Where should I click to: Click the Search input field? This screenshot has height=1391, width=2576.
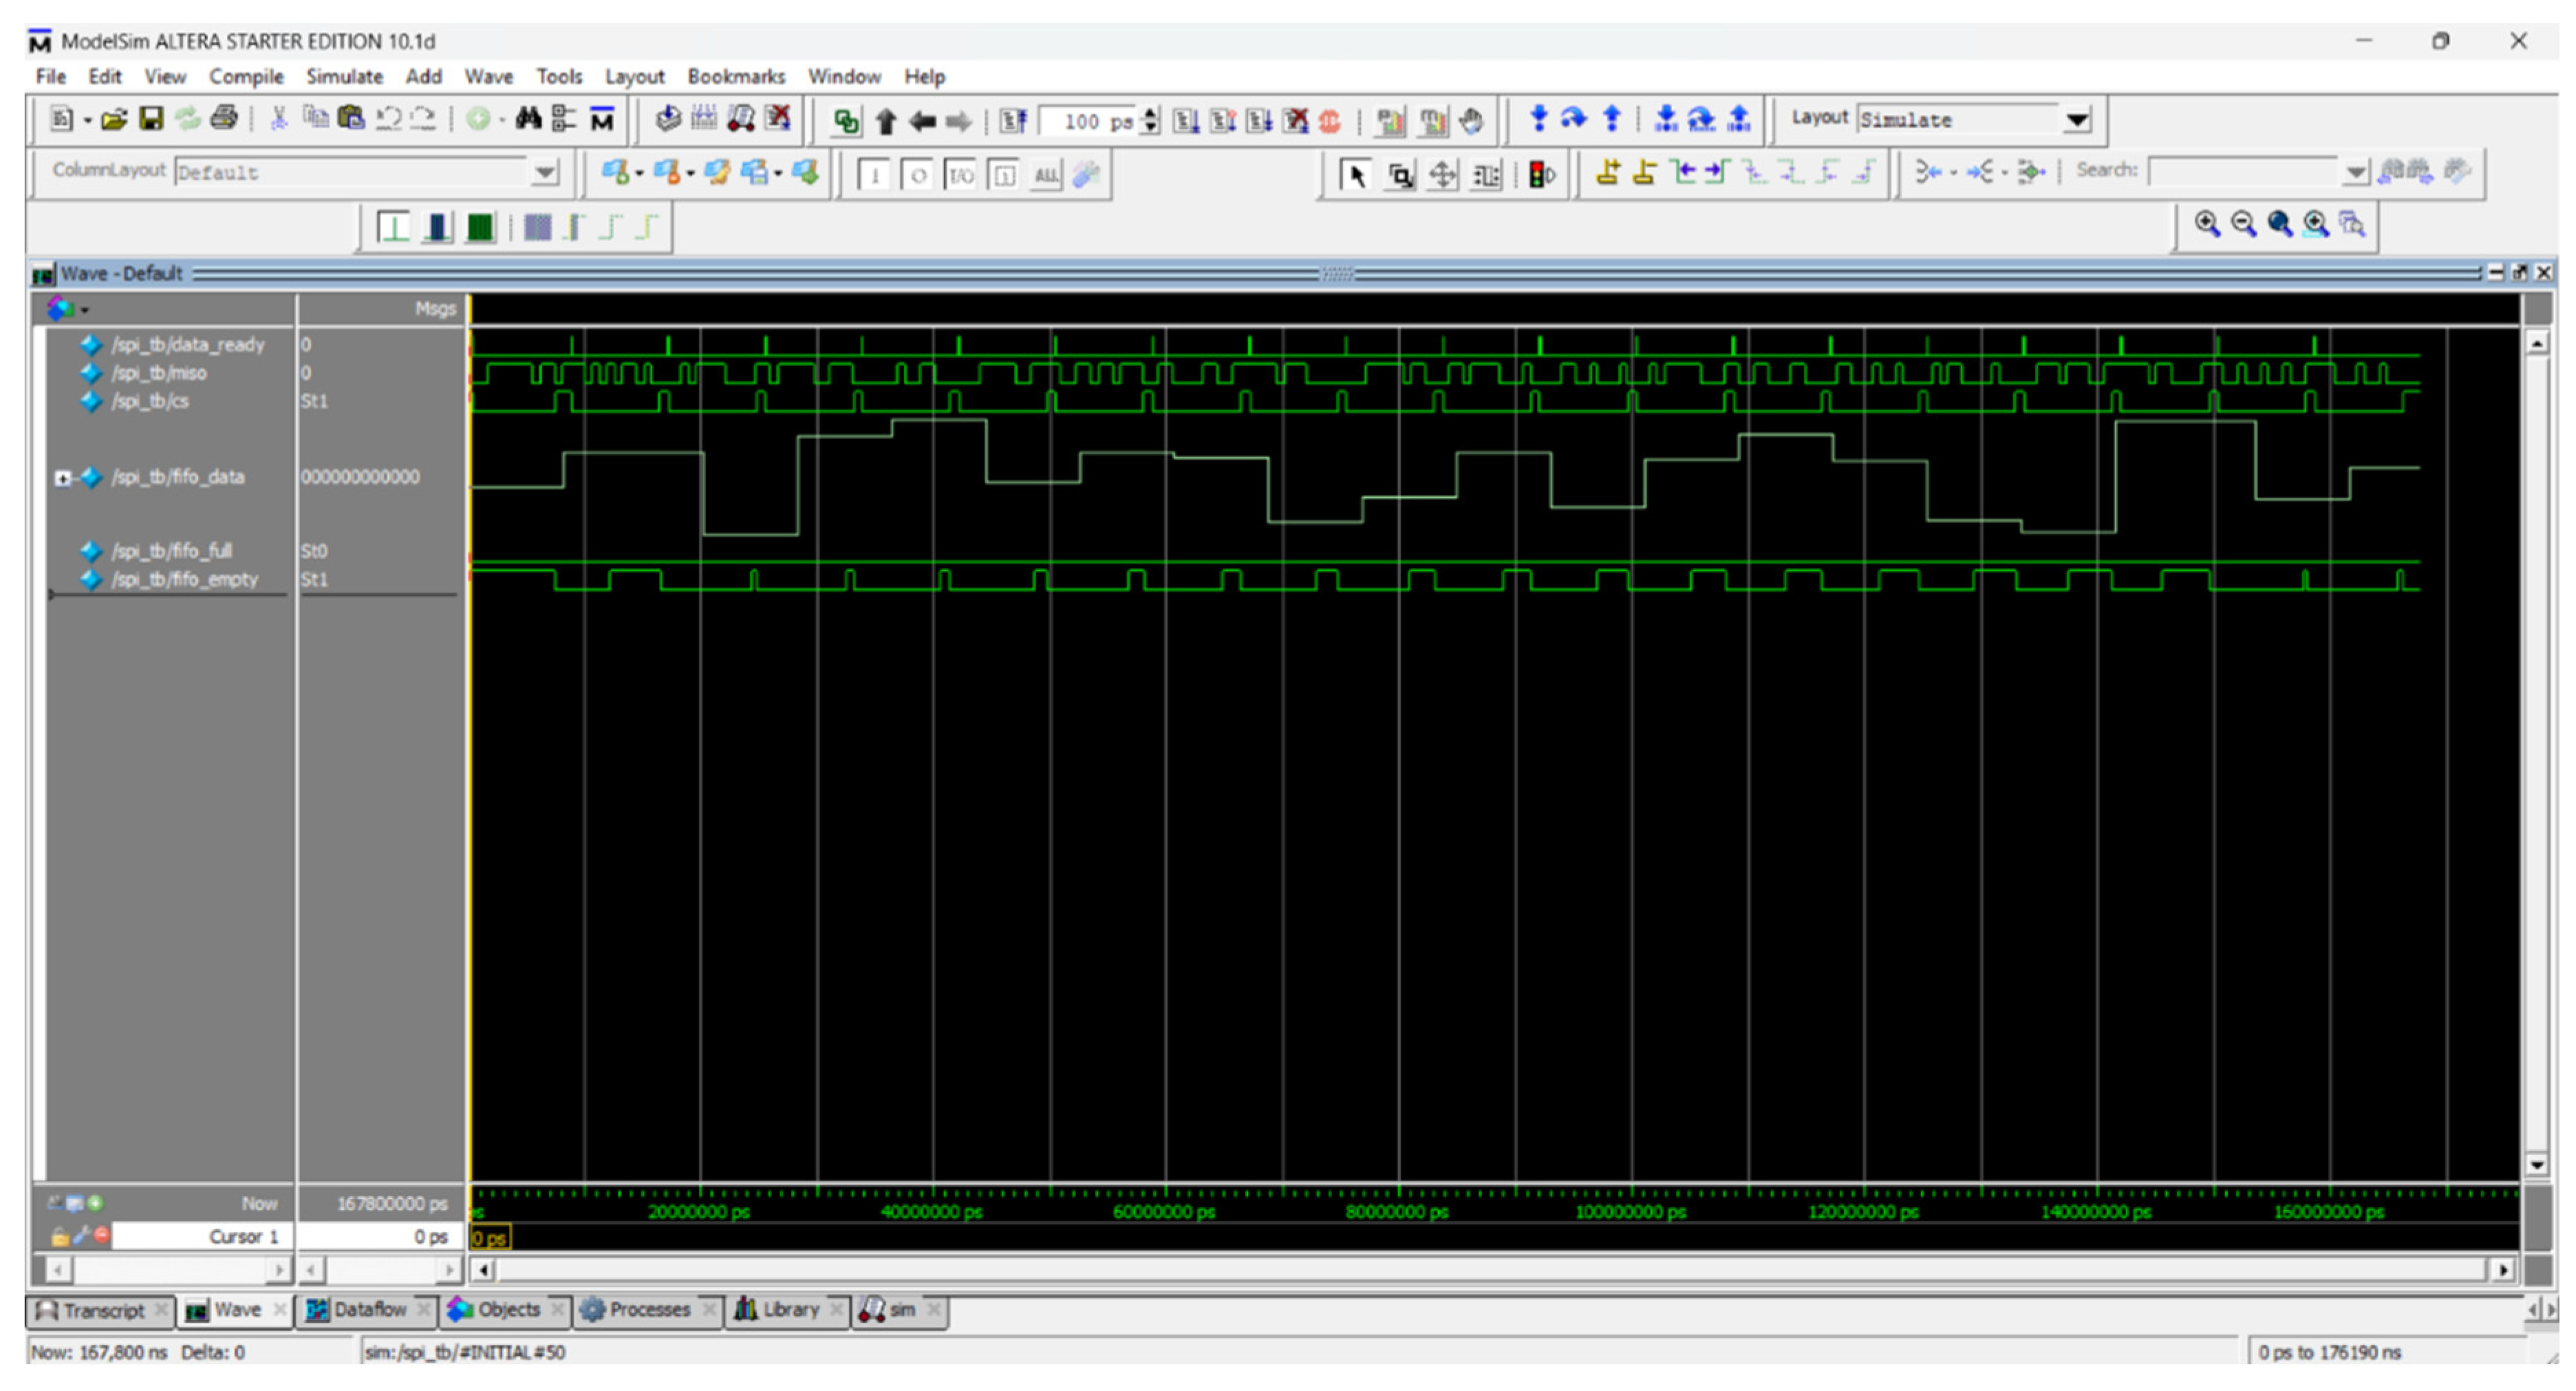2244,172
